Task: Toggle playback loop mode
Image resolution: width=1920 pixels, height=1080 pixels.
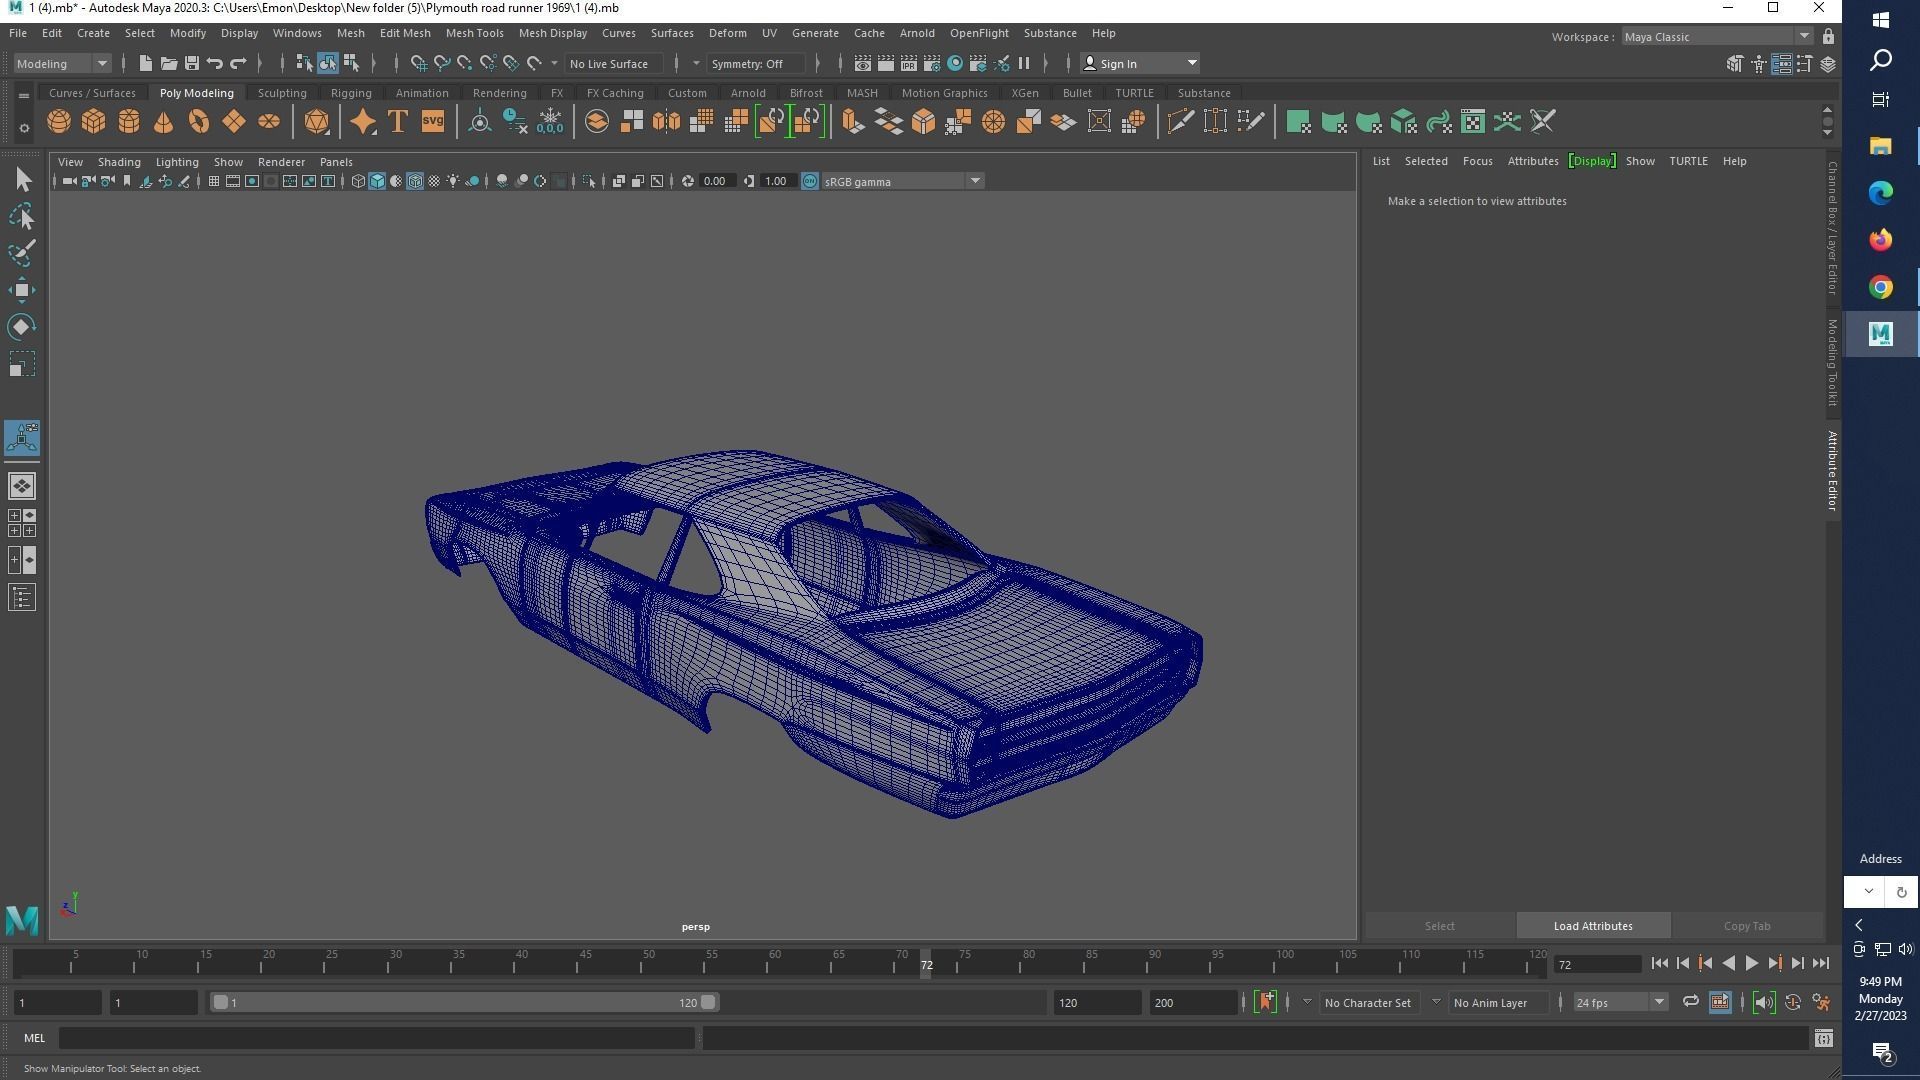Action: pos(1690,1002)
